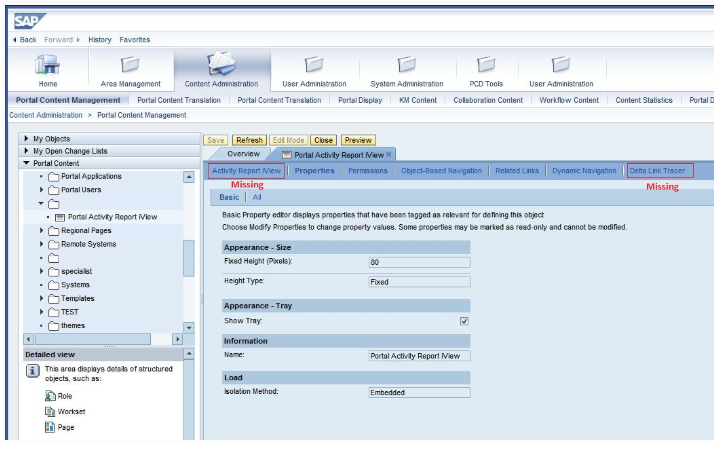
Task: Open the Permissions link
Action: (368, 171)
